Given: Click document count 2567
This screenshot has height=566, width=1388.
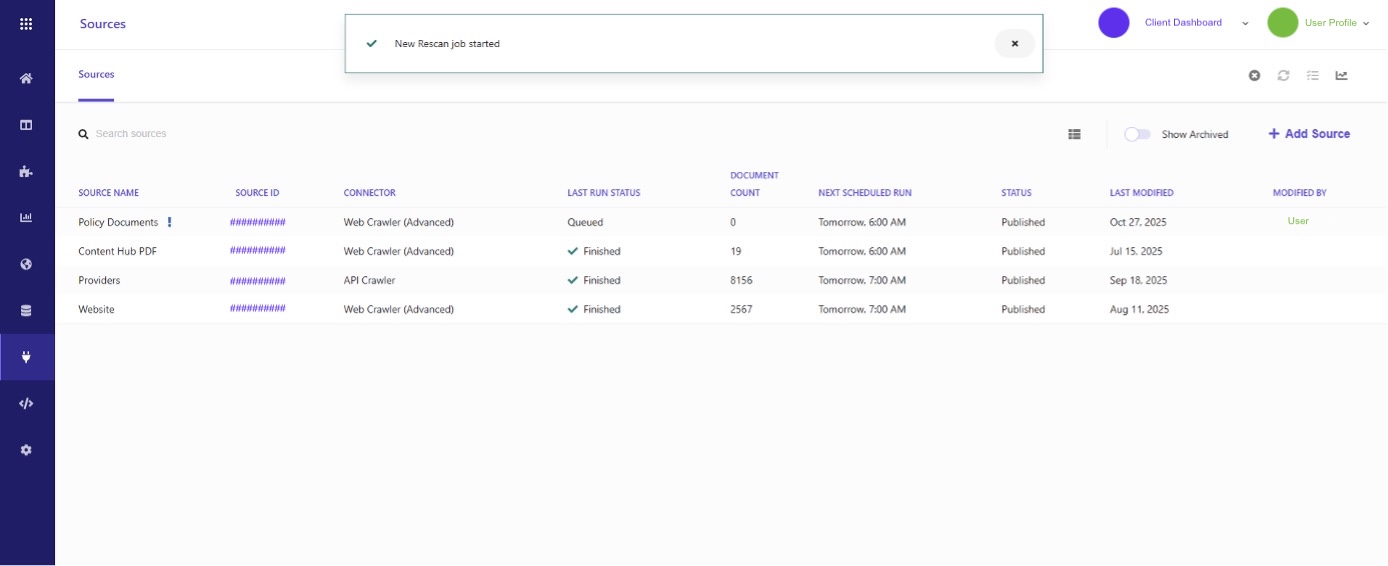Looking at the screenshot, I should pyautogui.click(x=741, y=309).
